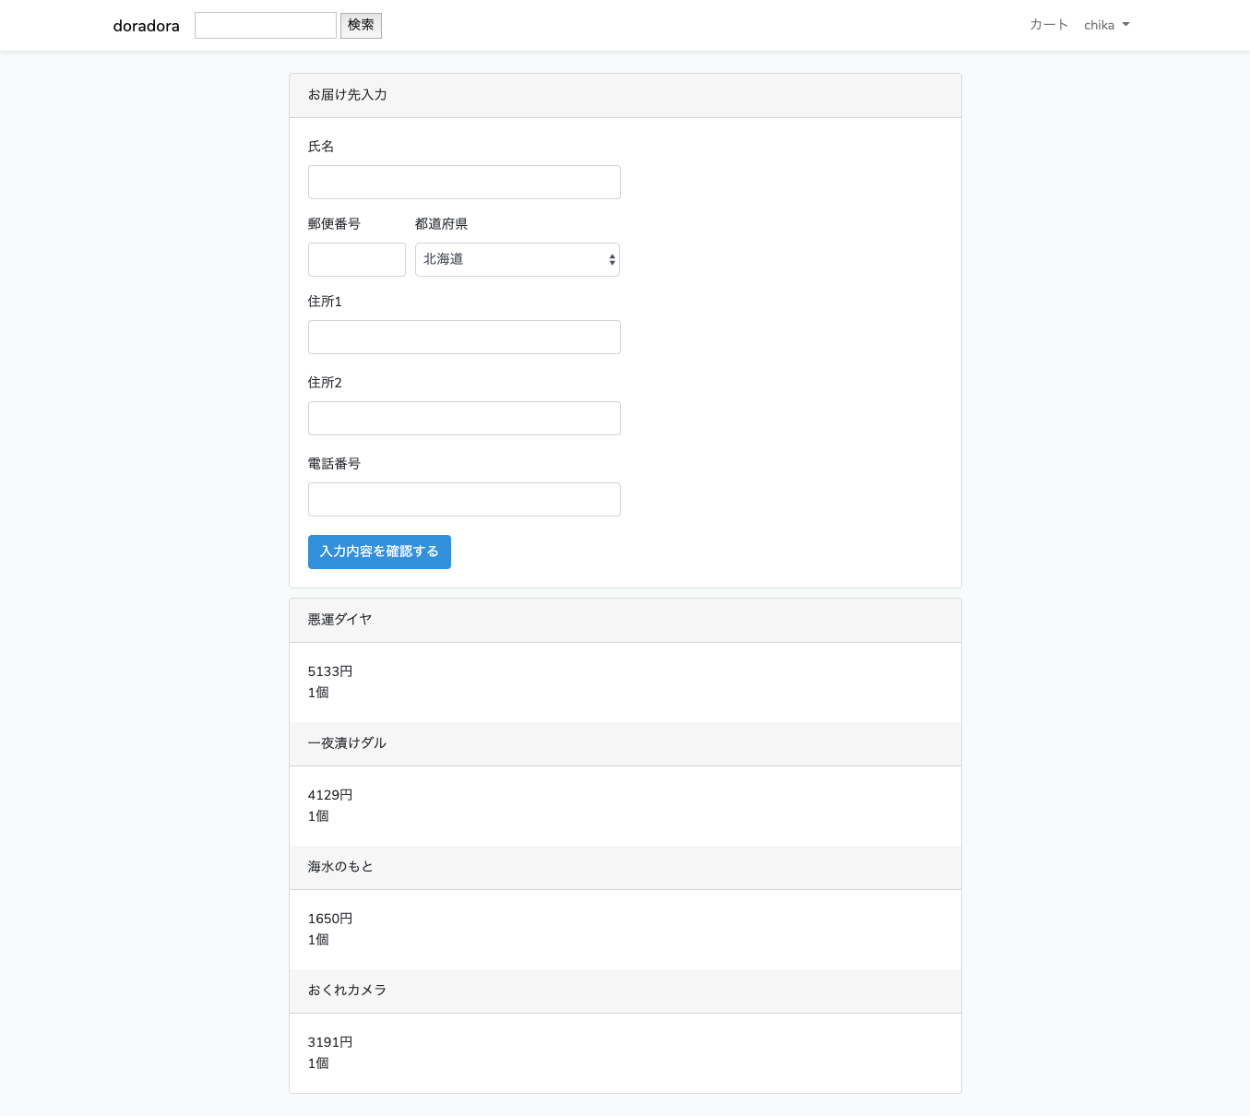This screenshot has height=1116, width=1250.
Task: Select the 郵便番号 postal code field
Action: pyautogui.click(x=356, y=260)
